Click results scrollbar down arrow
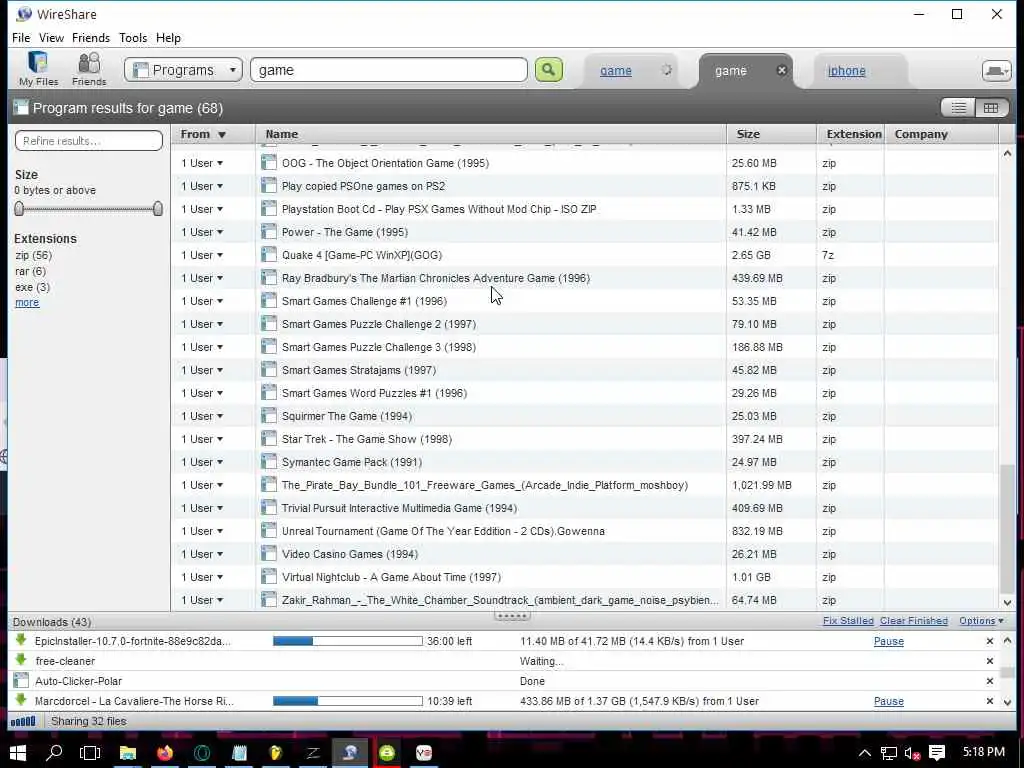This screenshot has width=1024, height=768. coord(1007,602)
